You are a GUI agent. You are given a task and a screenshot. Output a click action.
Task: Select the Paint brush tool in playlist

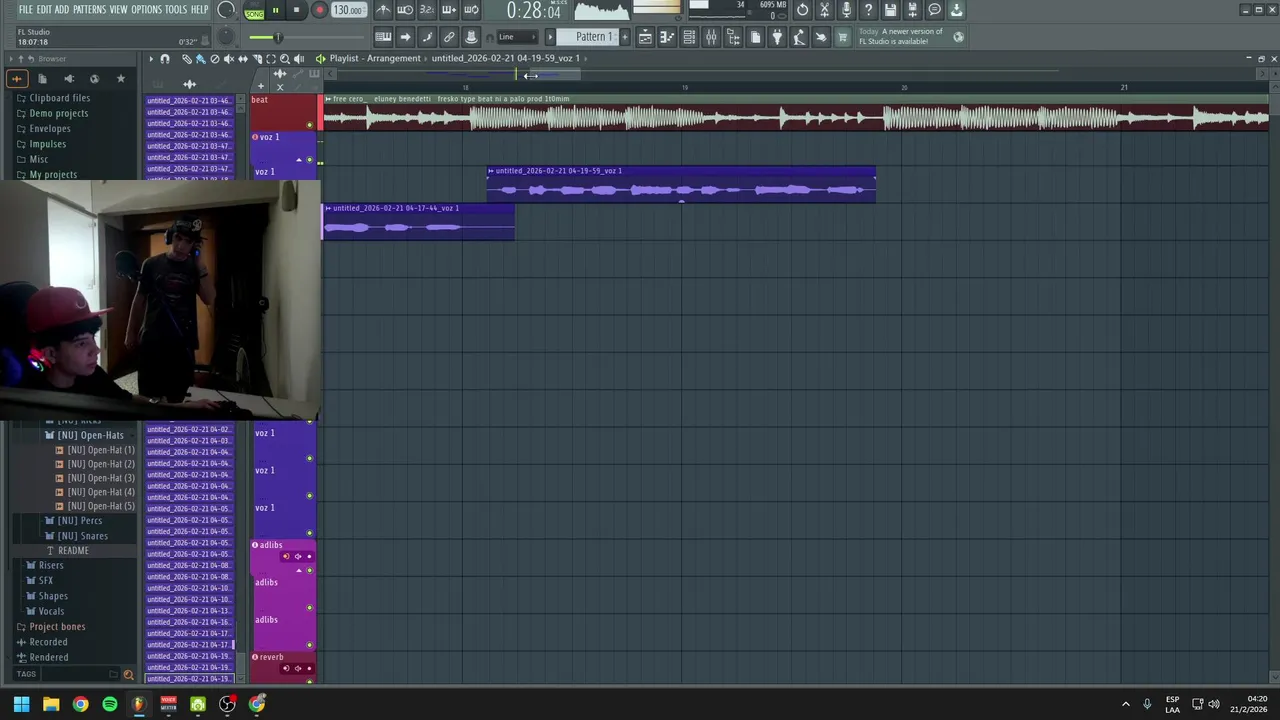click(200, 59)
